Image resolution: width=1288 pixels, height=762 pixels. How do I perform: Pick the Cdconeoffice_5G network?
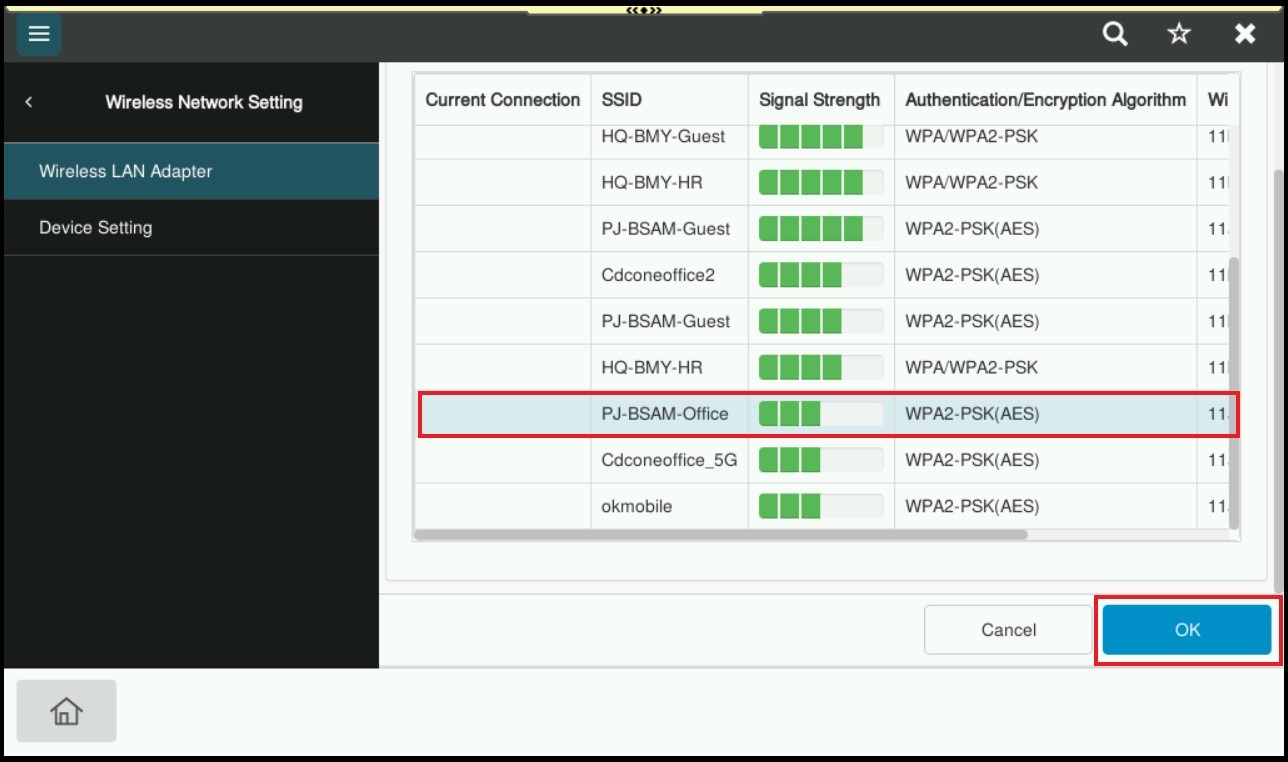(668, 460)
